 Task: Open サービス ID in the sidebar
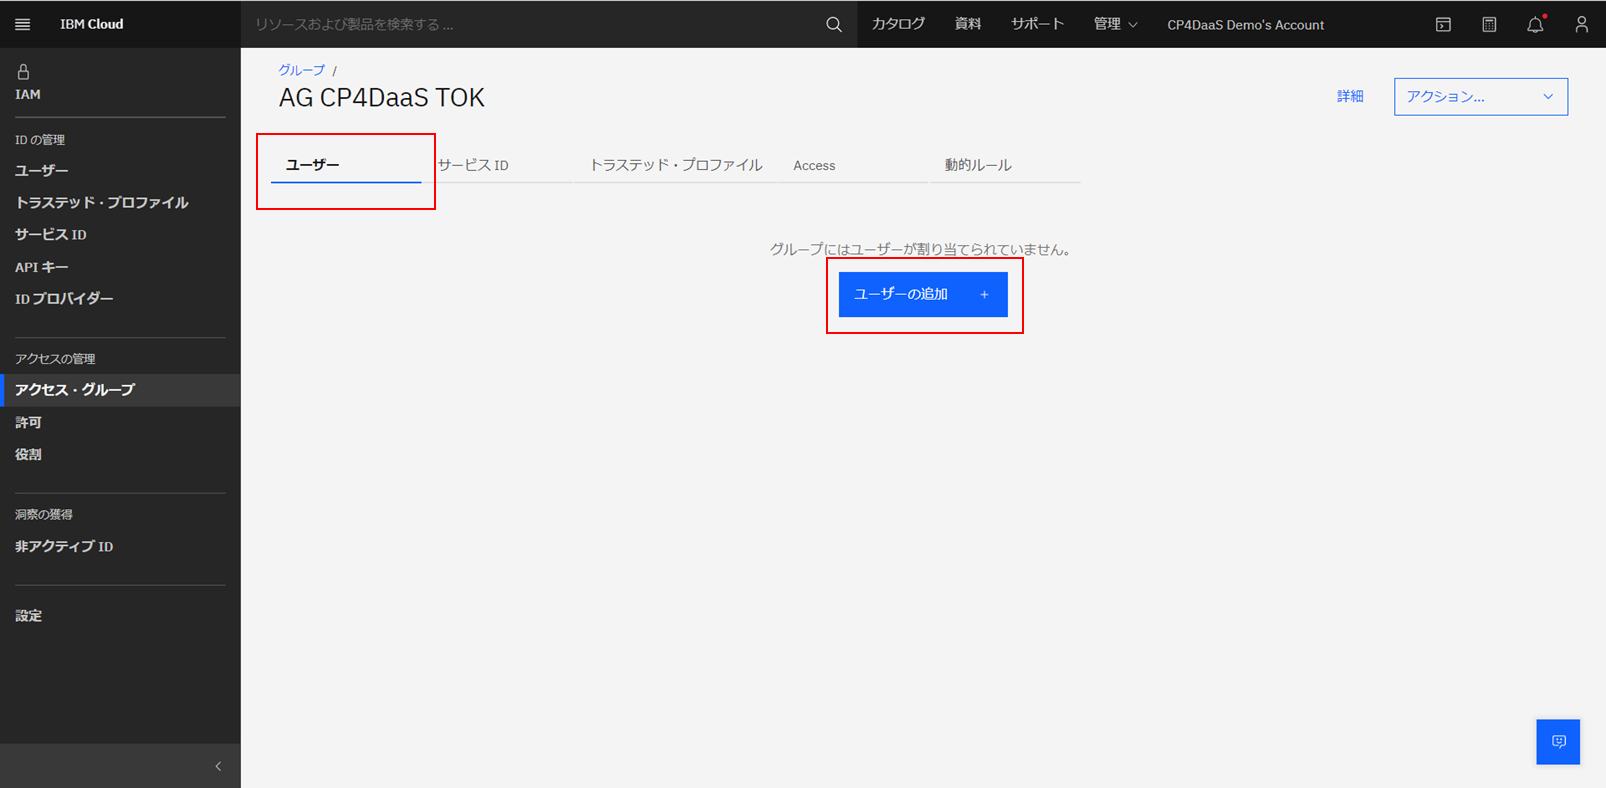51,235
